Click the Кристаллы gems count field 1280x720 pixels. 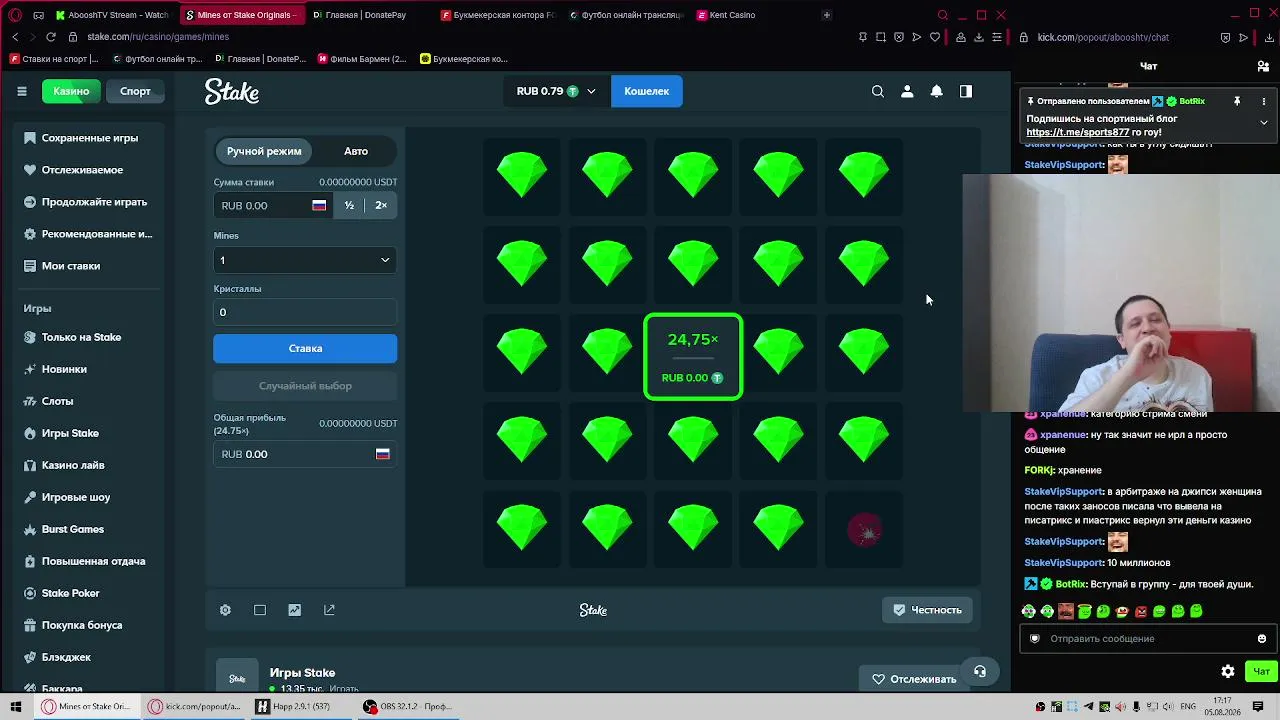(305, 312)
